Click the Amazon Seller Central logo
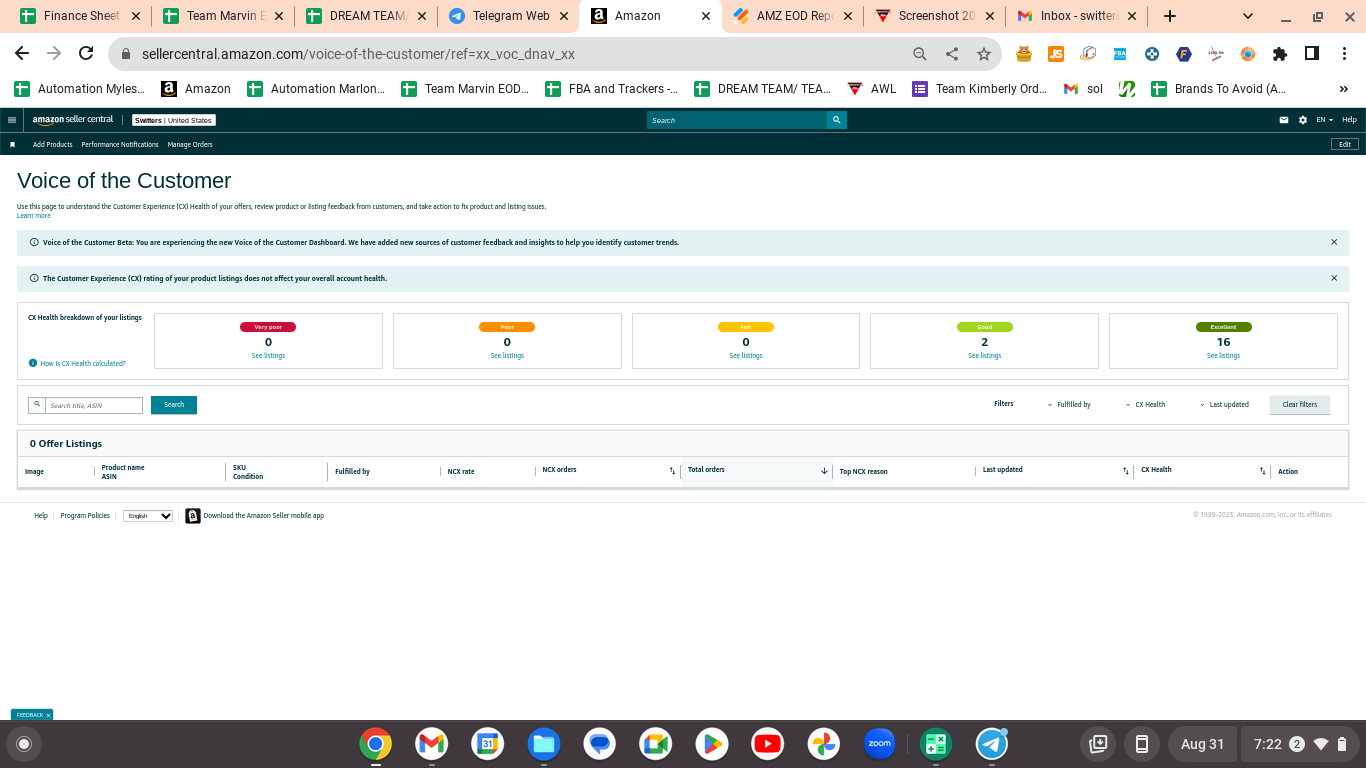The width and height of the screenshot is (1366, 768). pyautogui.click(x=73, y=120)
